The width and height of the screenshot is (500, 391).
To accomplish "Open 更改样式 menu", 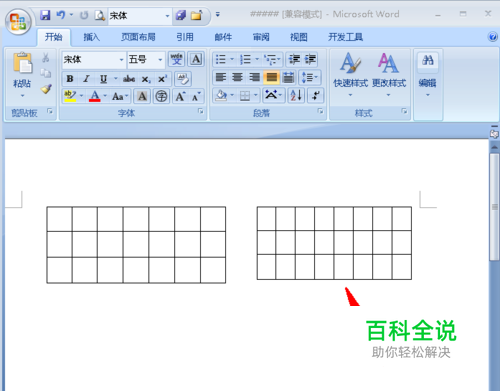I will [389, 75].
